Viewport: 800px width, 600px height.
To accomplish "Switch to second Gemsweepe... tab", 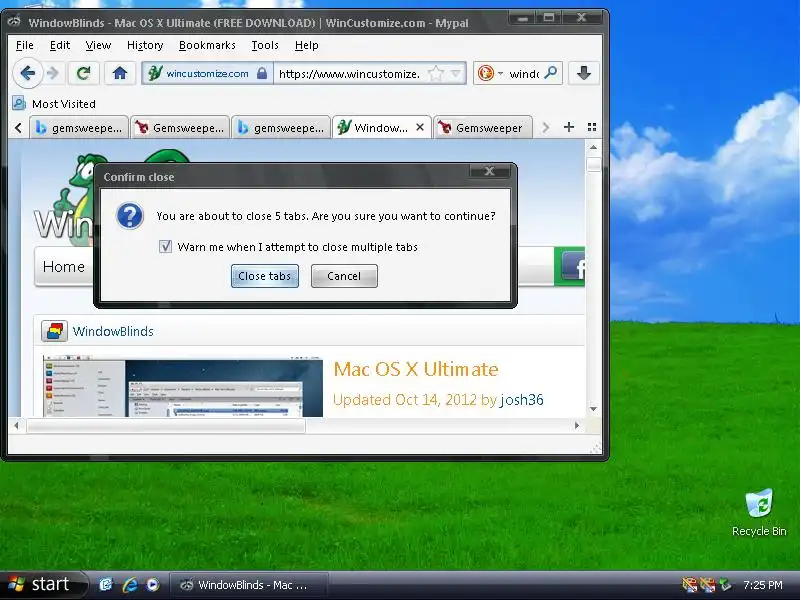I will (x=179, y=128).
